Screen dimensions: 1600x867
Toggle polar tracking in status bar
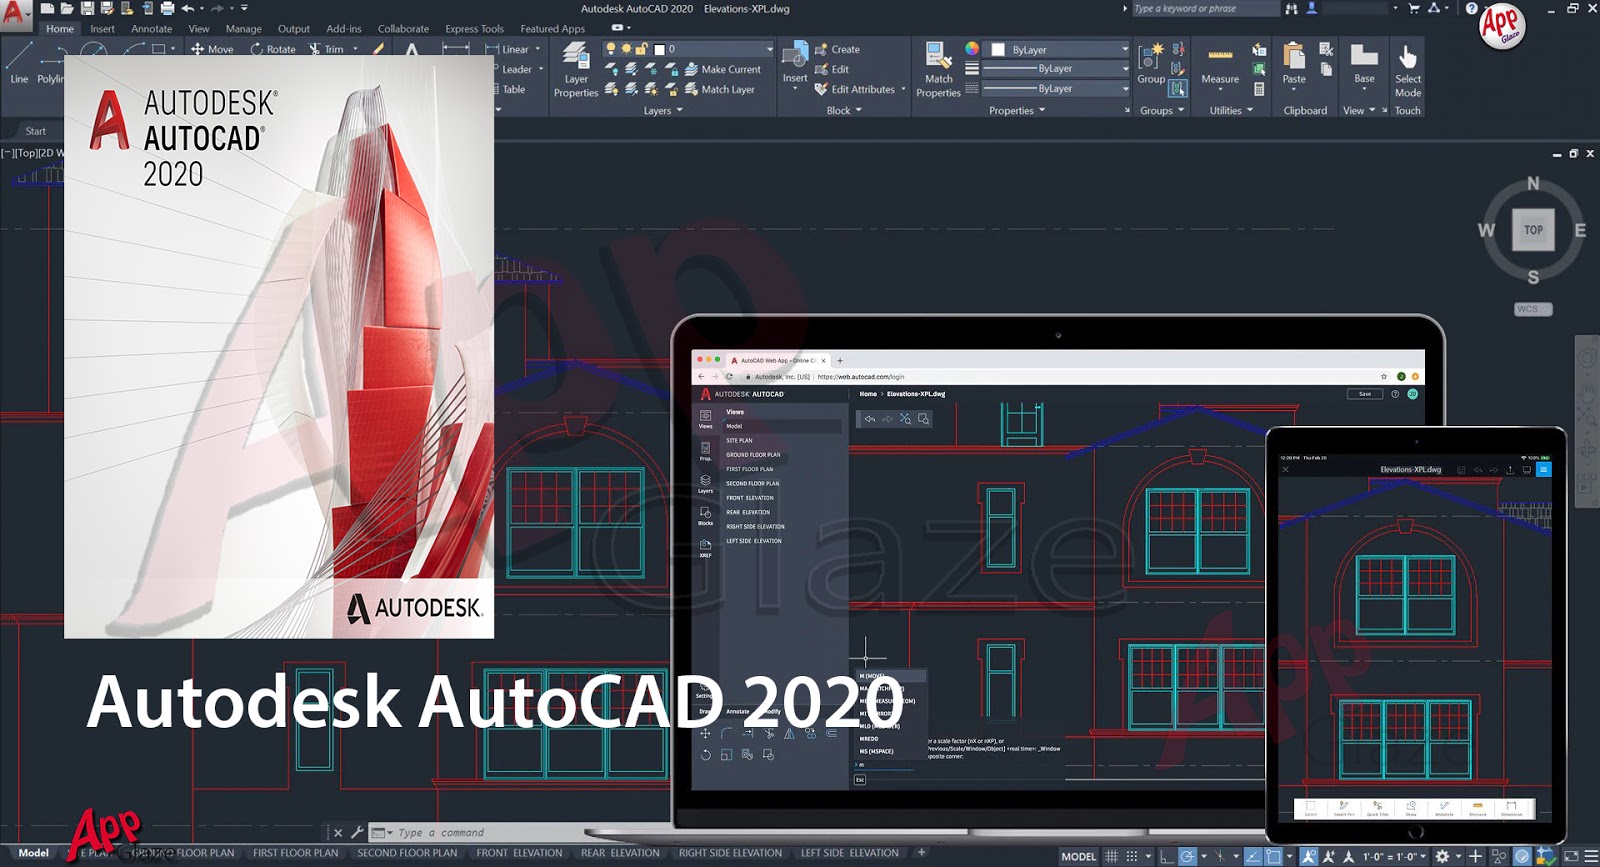[x=1187, y=856]
